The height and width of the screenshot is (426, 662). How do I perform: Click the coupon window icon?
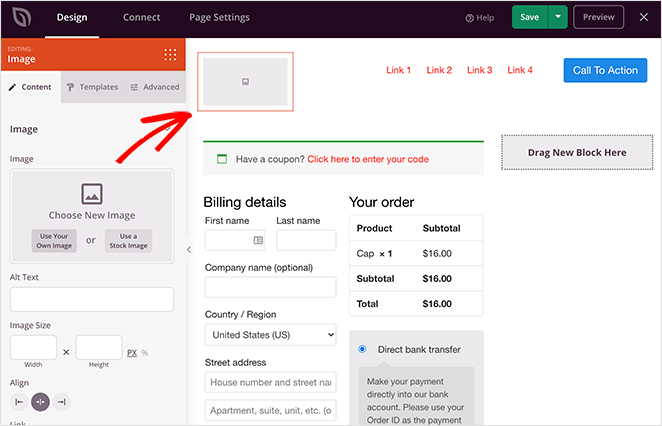(222, 159)
